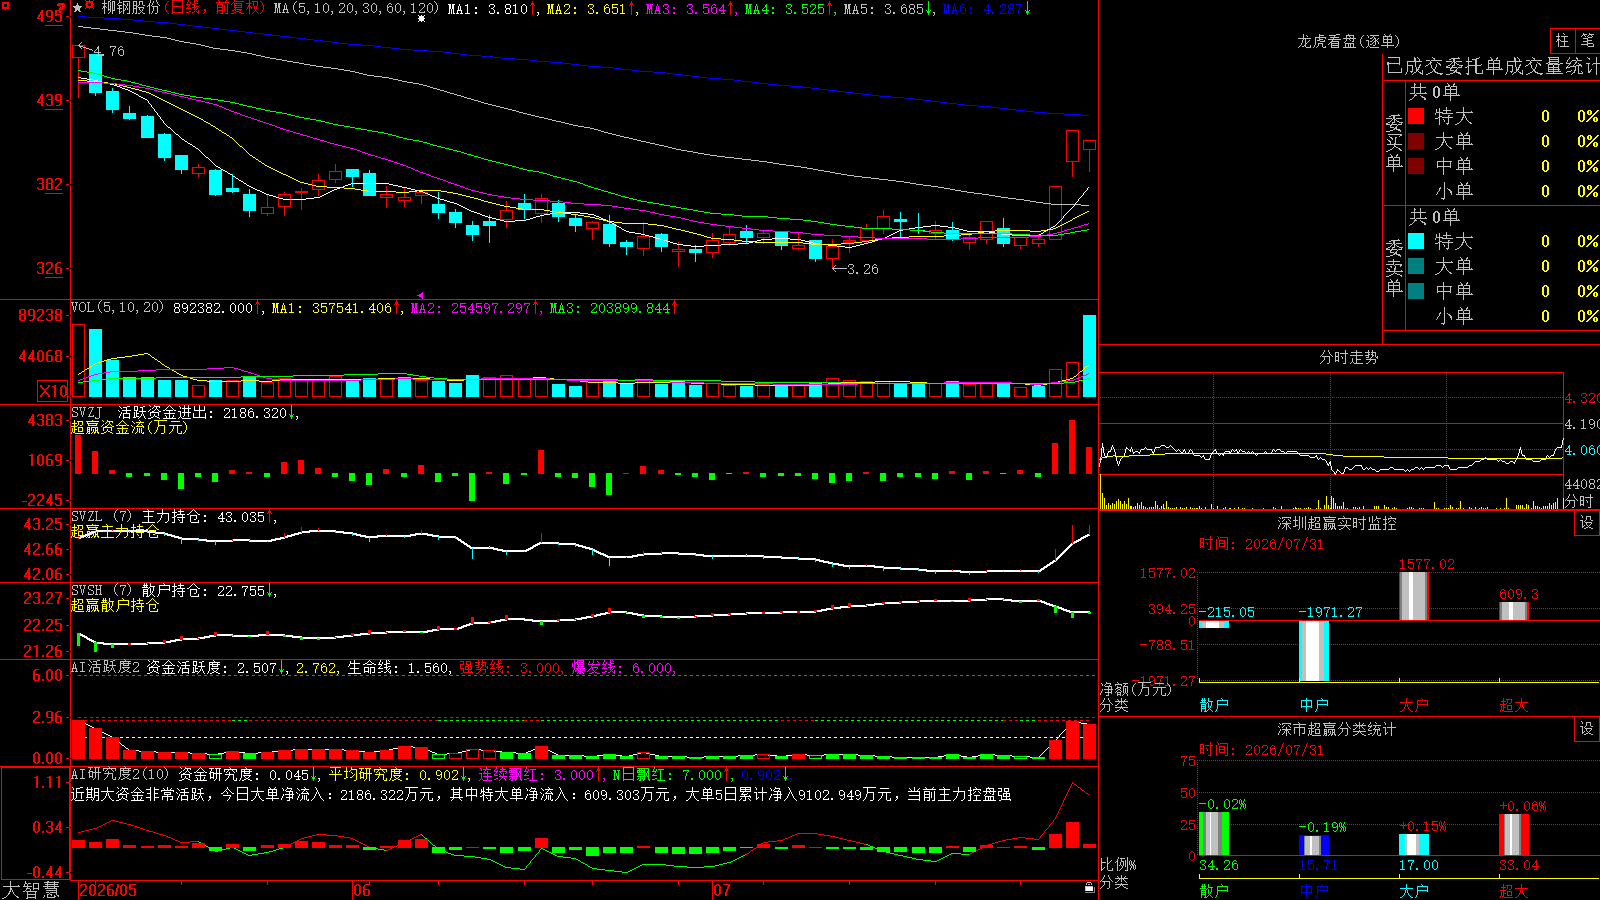Viewport: 1600px width, 900px height.
Task: Open 设 settings for 深市超赢分类统计
Action: coord(1587,729)
